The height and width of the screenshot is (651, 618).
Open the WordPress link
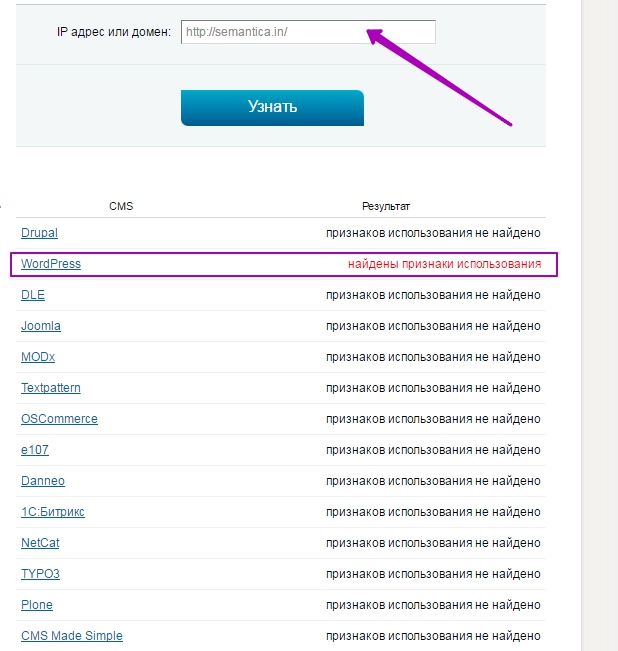click(x=51, y=264)
